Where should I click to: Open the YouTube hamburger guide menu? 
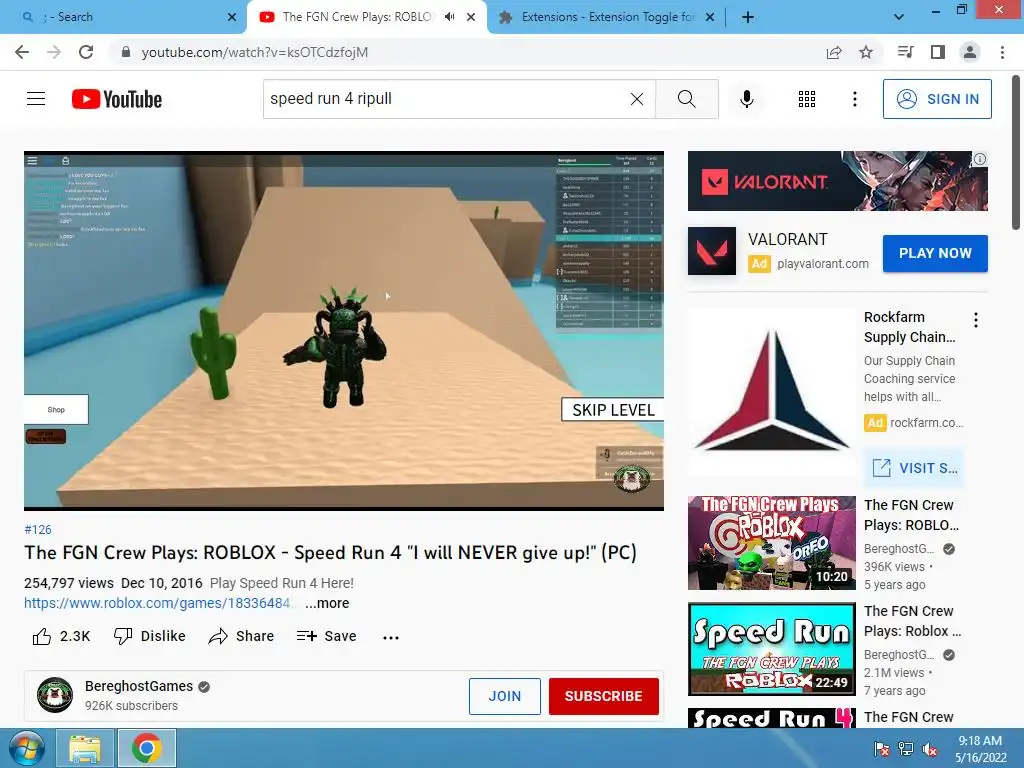coord(36,99)
